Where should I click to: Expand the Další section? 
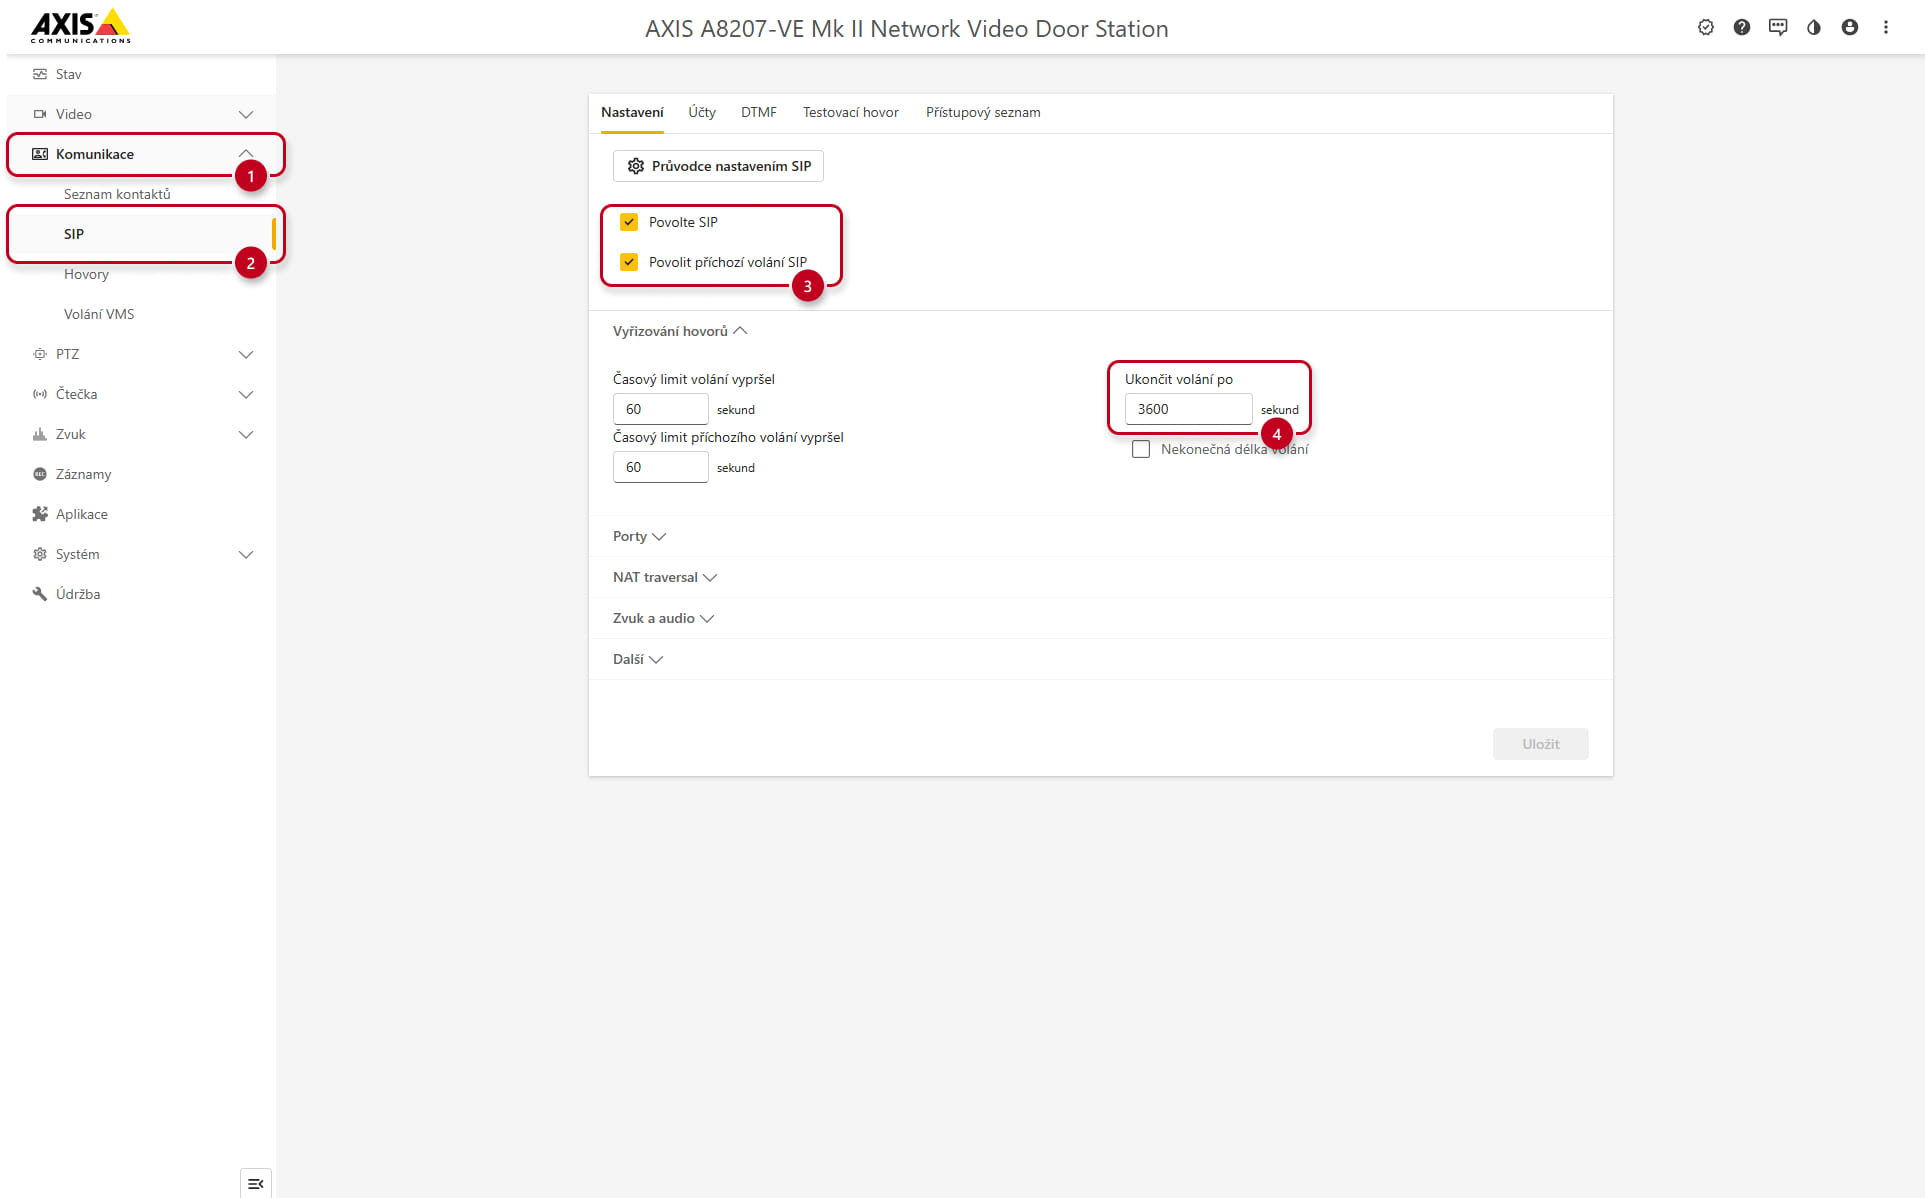click(638, 659)
